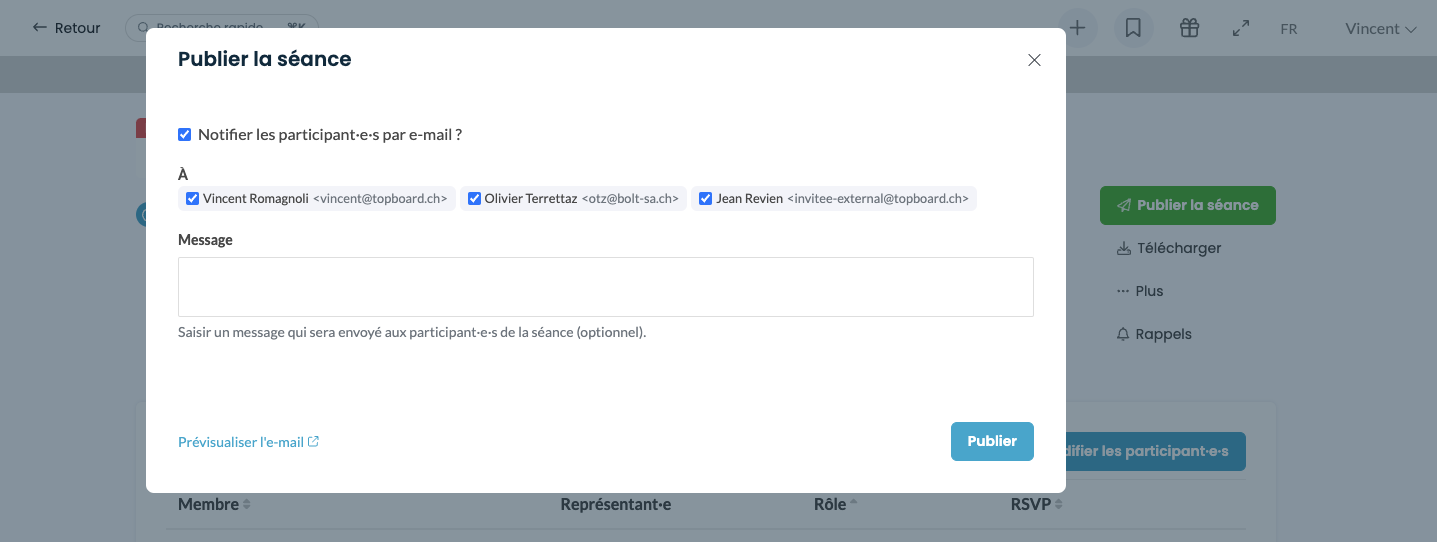Click the bookmark icon in header
The height and width of the screenshot is (542, 1437).
pyautogui.click(x=1133, y=28)
